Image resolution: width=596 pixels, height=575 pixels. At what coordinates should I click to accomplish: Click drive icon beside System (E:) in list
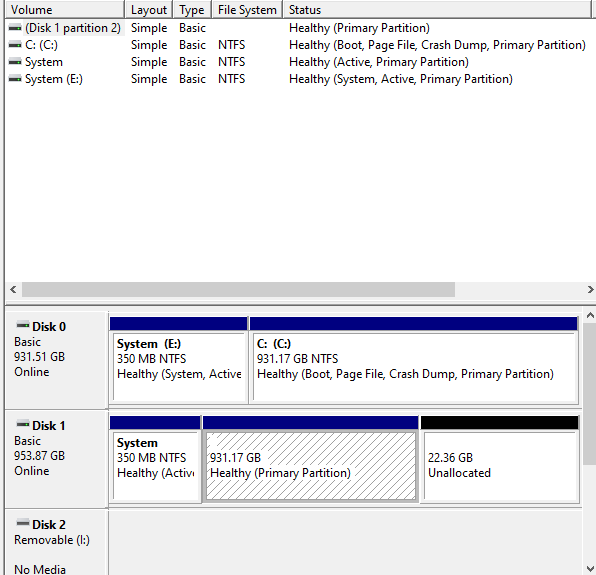point(15,79)
